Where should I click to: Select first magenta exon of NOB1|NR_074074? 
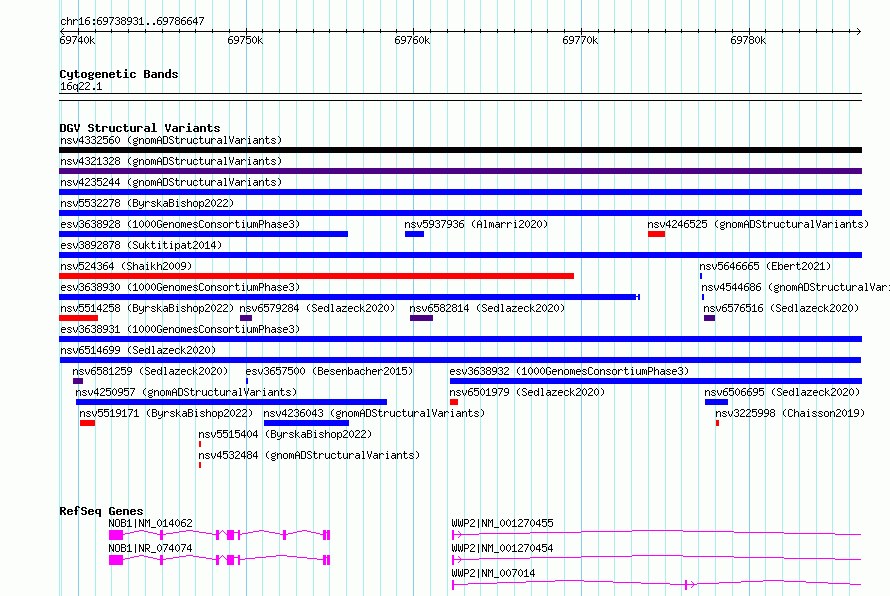coord(116,560)
